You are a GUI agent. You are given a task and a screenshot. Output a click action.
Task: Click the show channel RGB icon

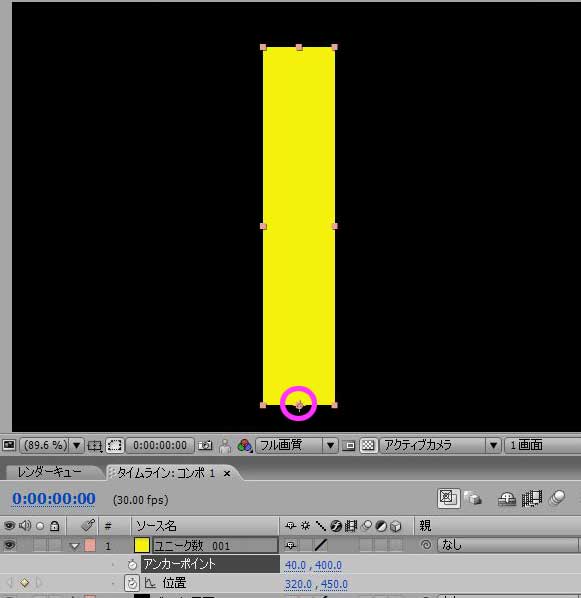[245, 445]
